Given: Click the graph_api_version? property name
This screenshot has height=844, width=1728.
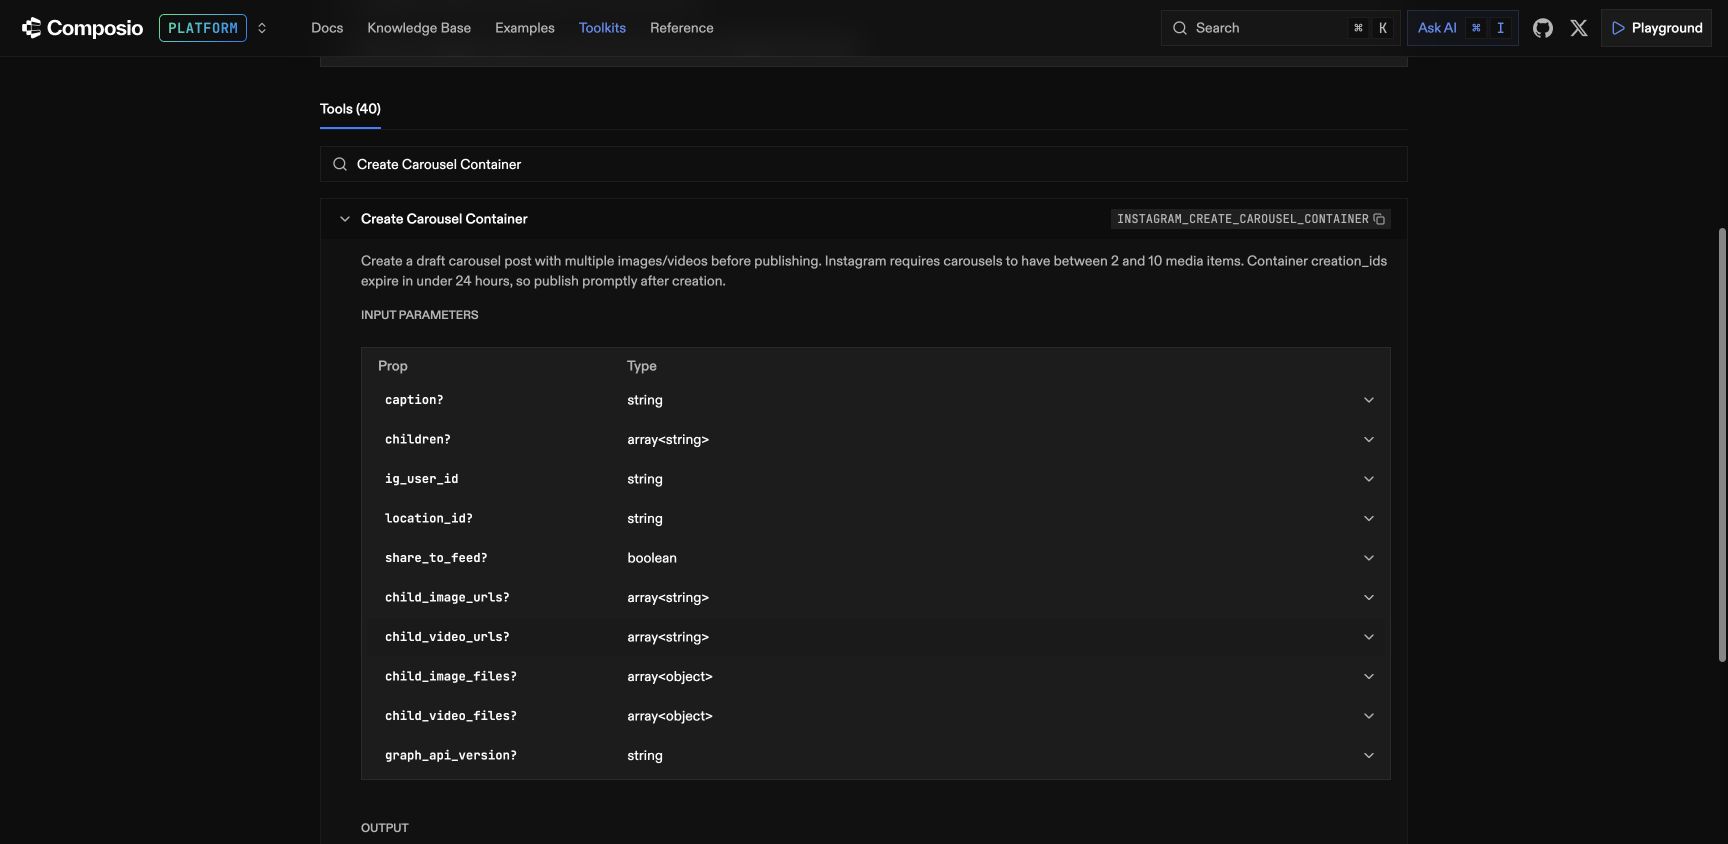Looking at the screenshot, I should click(451, 756).
